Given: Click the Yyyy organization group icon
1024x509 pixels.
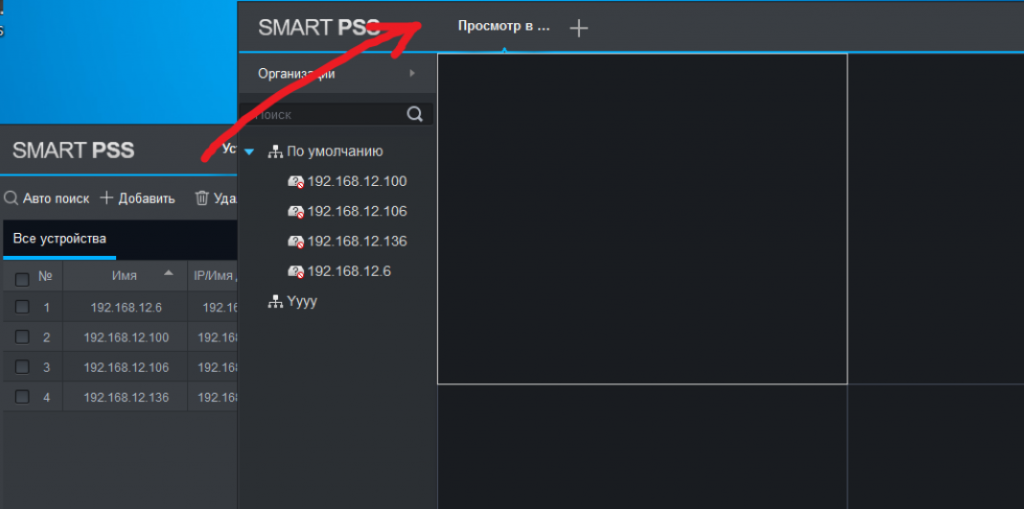Looking at the screenshot, I should [x=276, y=302].
